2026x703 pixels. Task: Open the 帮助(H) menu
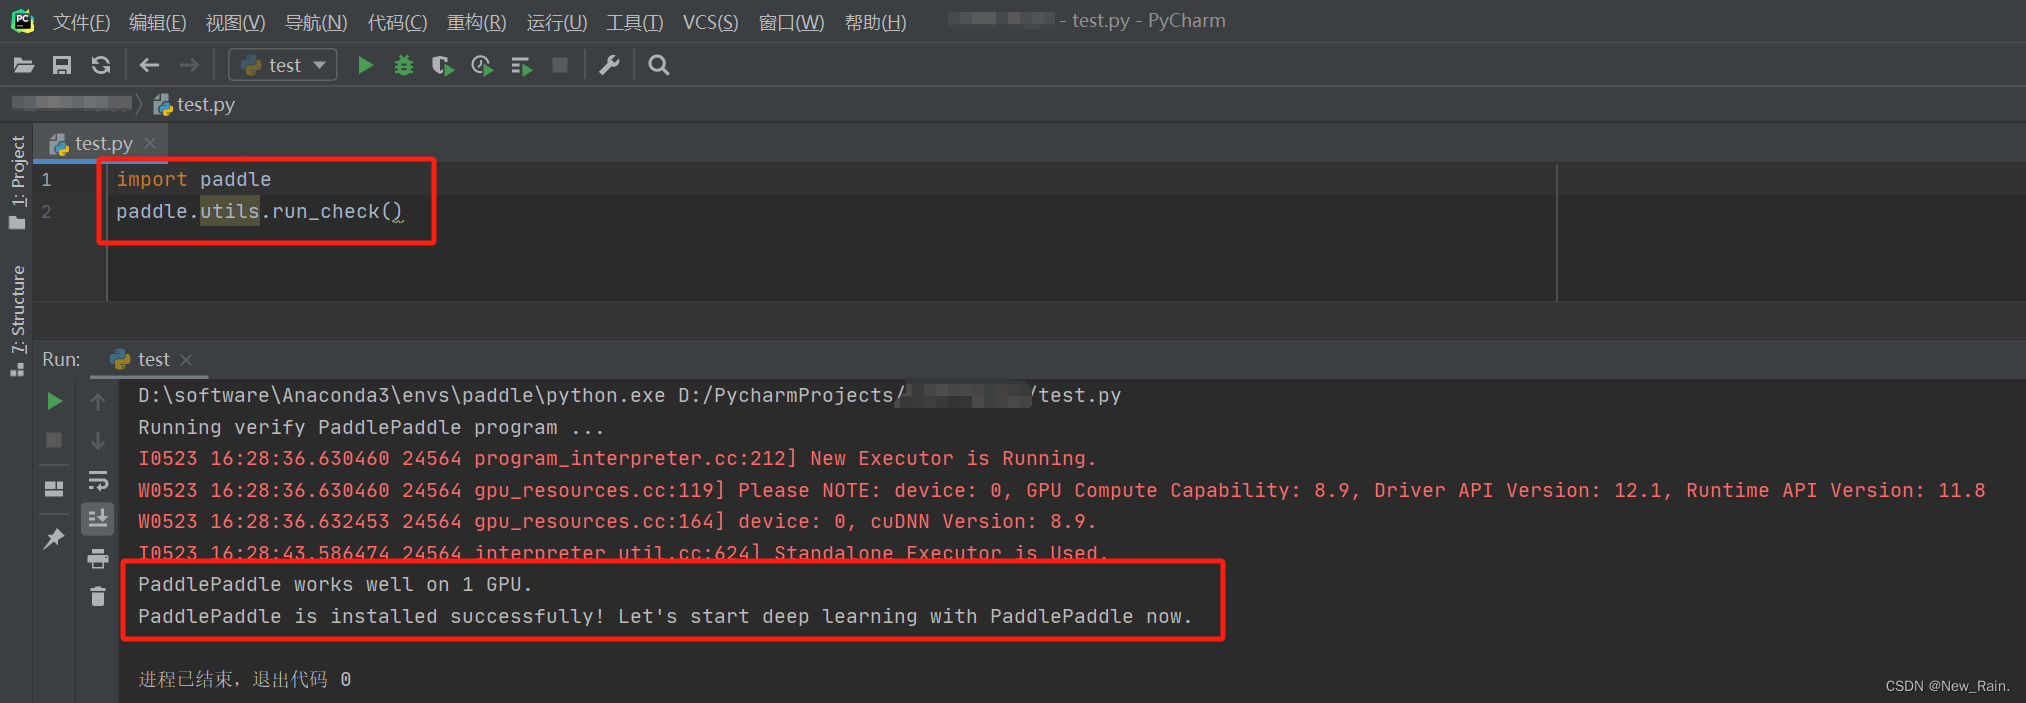click(x=875, y=22)
